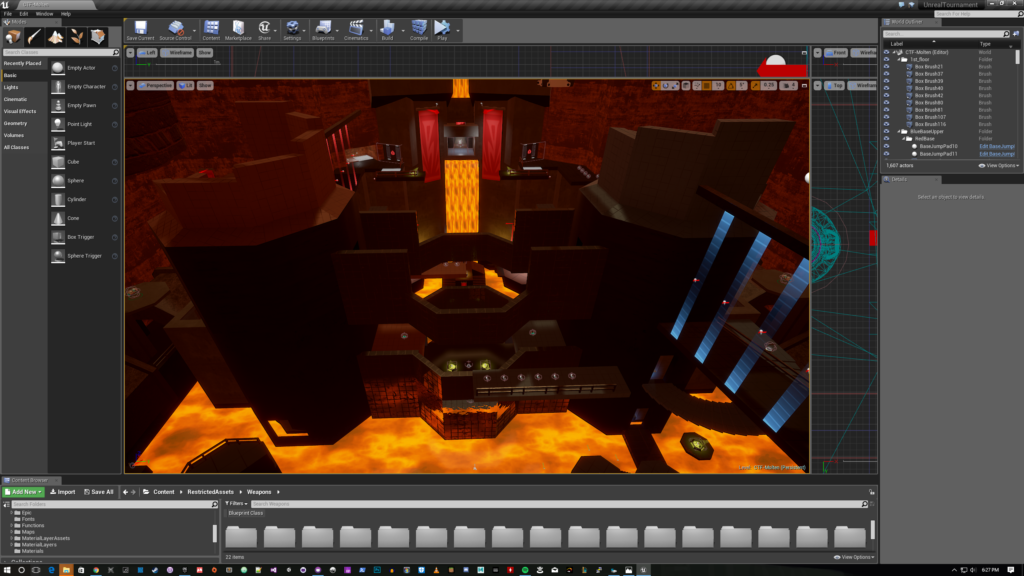Open the Edit menu
Viewport: 1024px width, 576px height.
(x=24, y=14)
